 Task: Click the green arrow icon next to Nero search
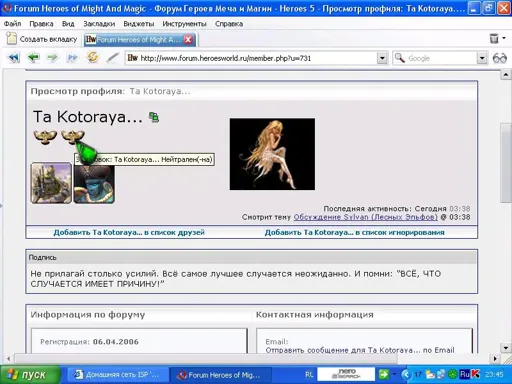click(x=384, y=374)
